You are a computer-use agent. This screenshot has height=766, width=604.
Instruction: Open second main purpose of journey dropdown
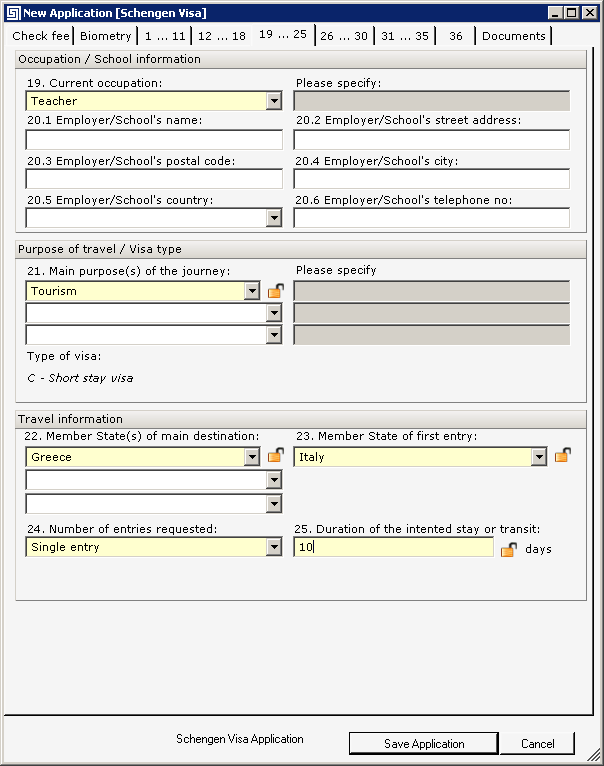274,313
